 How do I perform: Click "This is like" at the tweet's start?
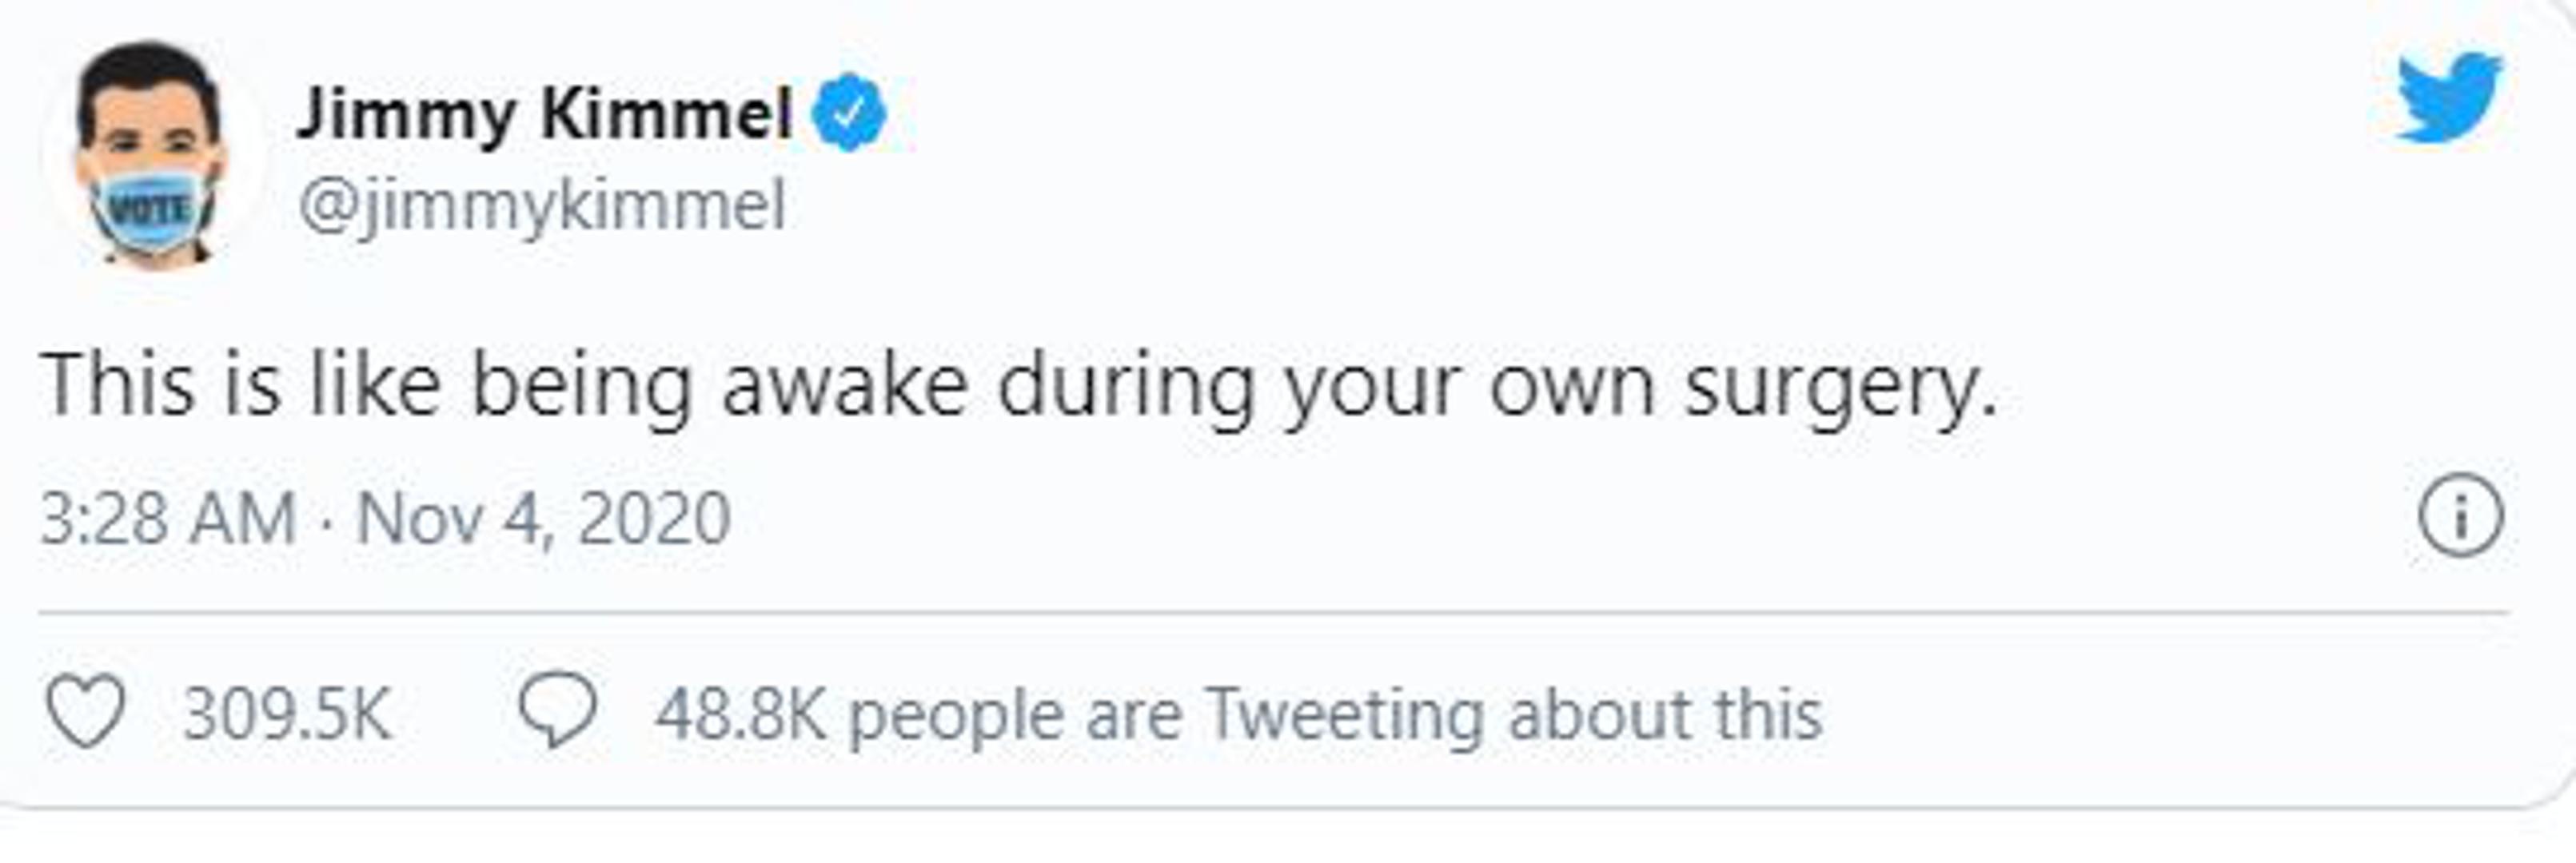click(x=240, y=385)
